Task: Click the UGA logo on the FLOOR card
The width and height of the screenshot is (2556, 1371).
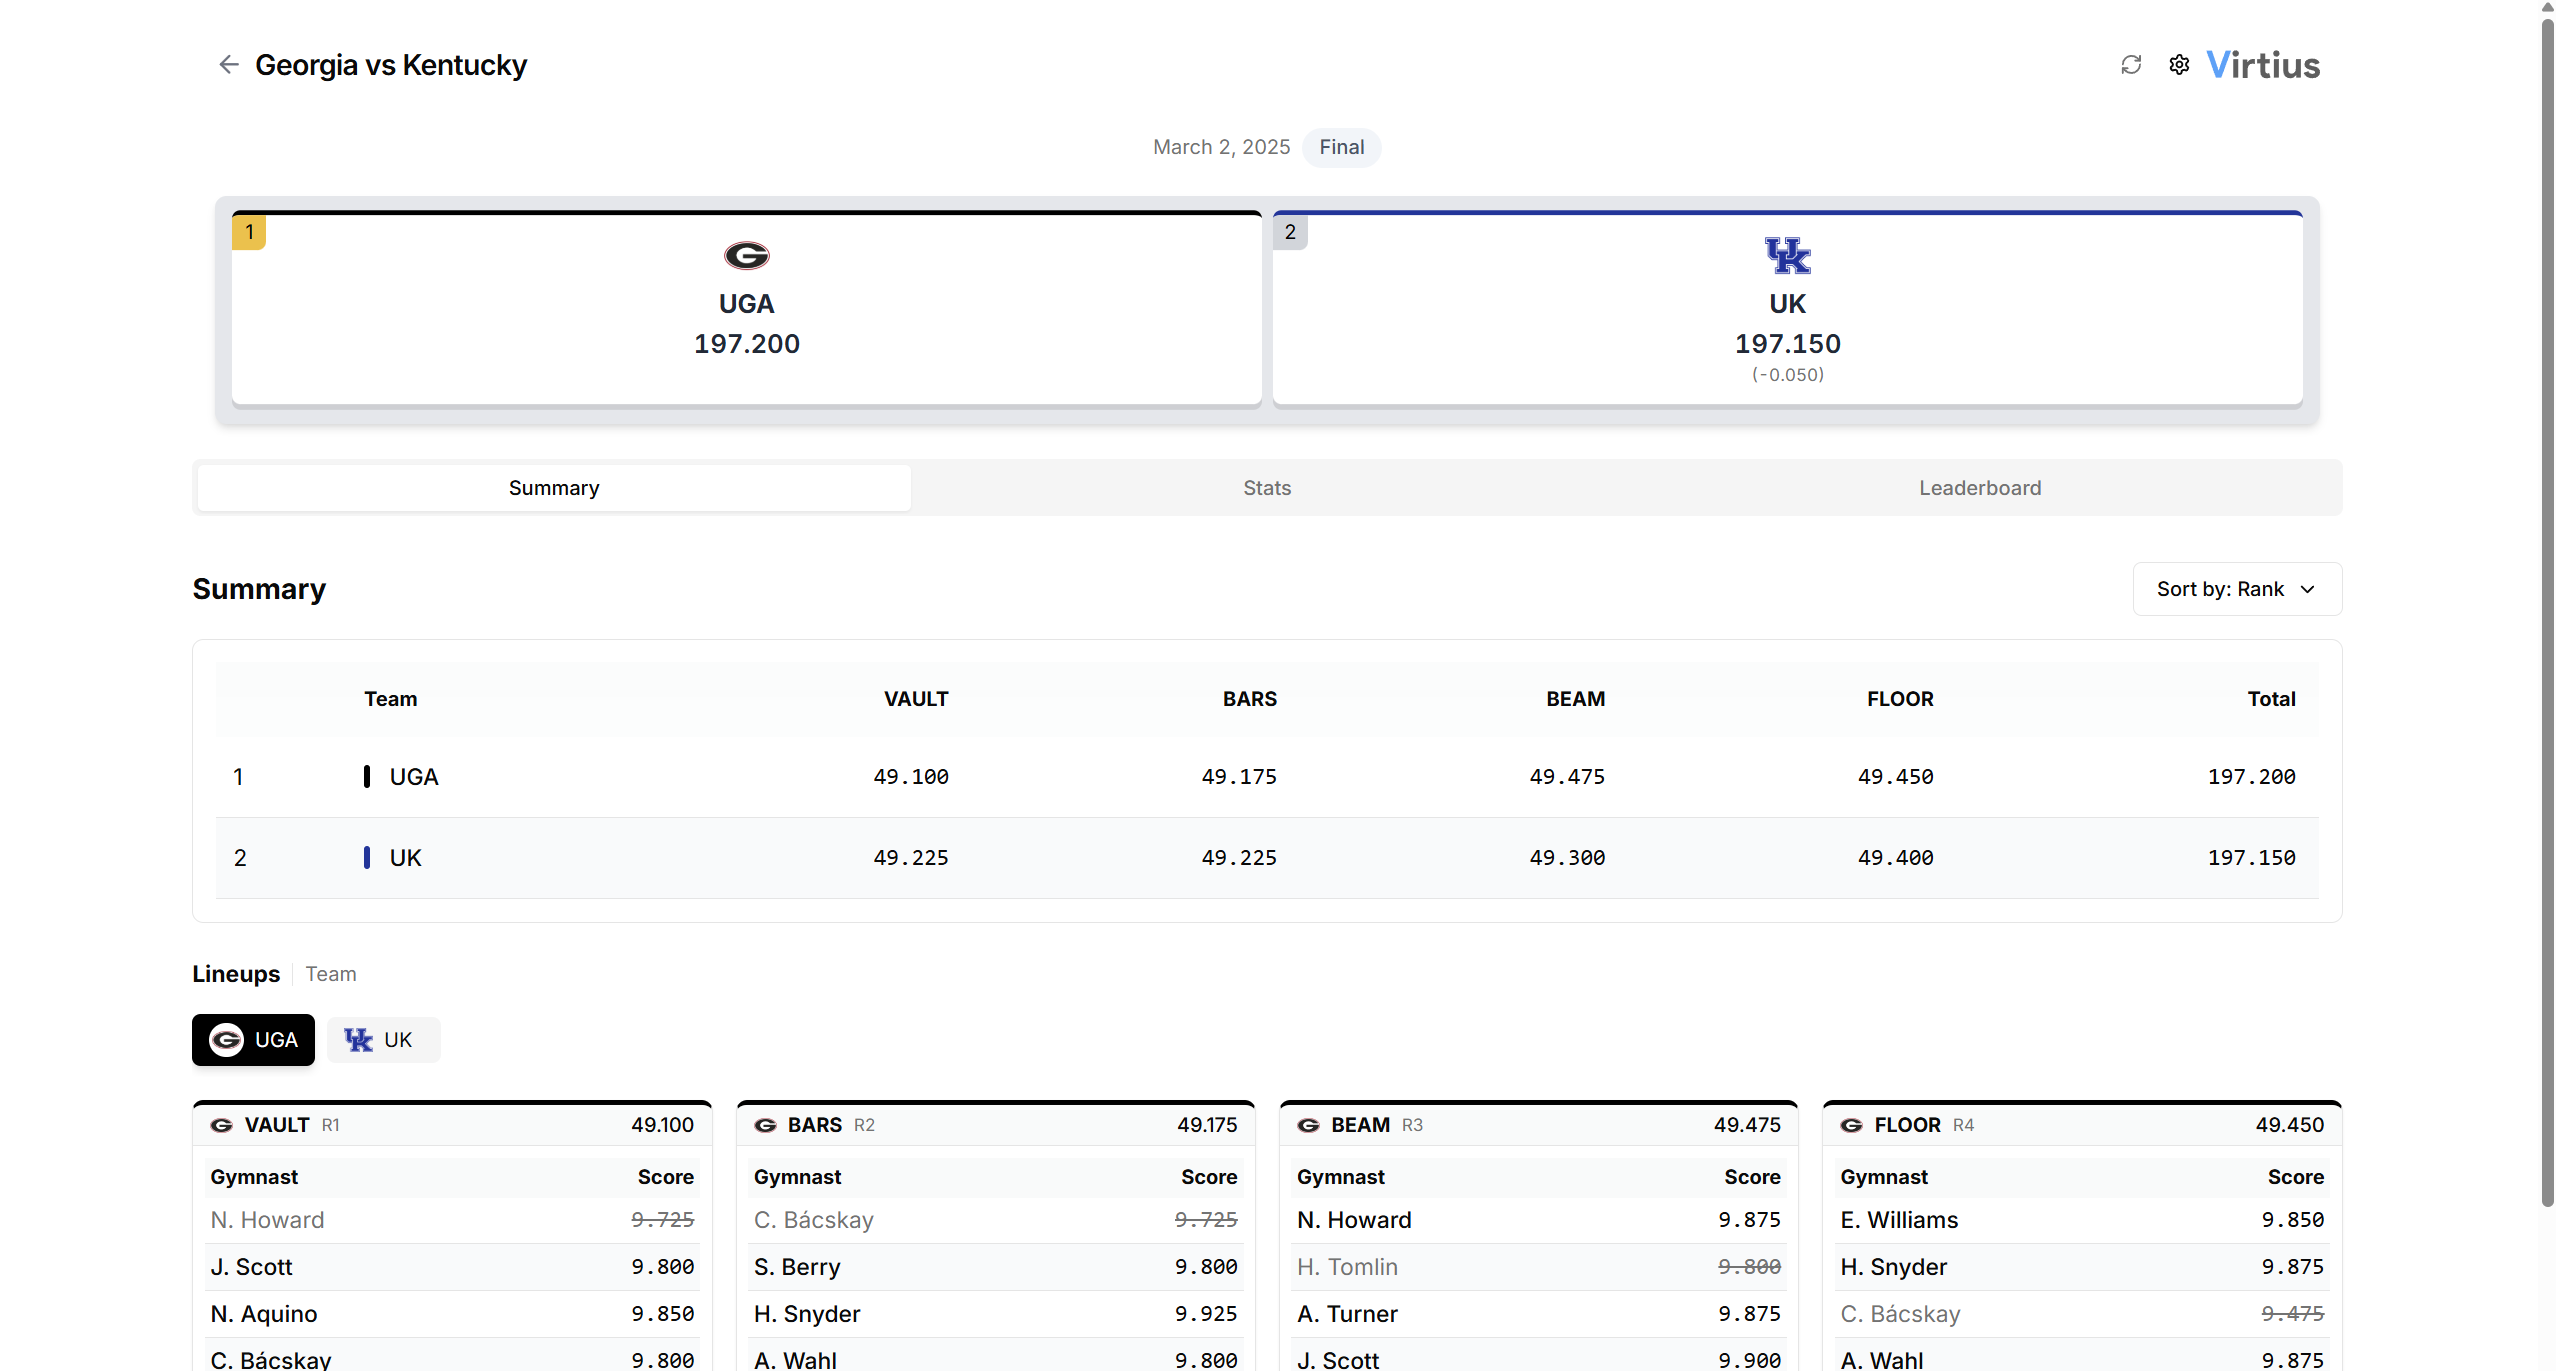Action: tap(1852, 1124)
